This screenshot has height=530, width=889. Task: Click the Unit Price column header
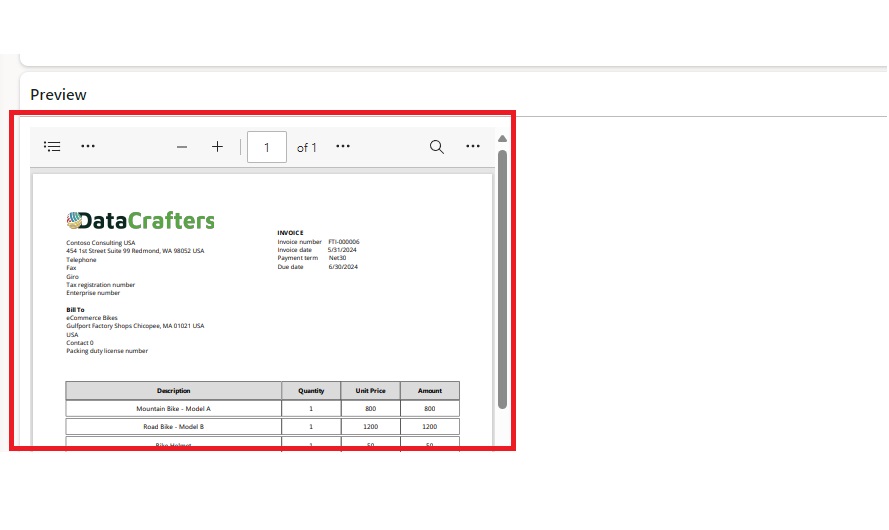click(x=370, y=390)
